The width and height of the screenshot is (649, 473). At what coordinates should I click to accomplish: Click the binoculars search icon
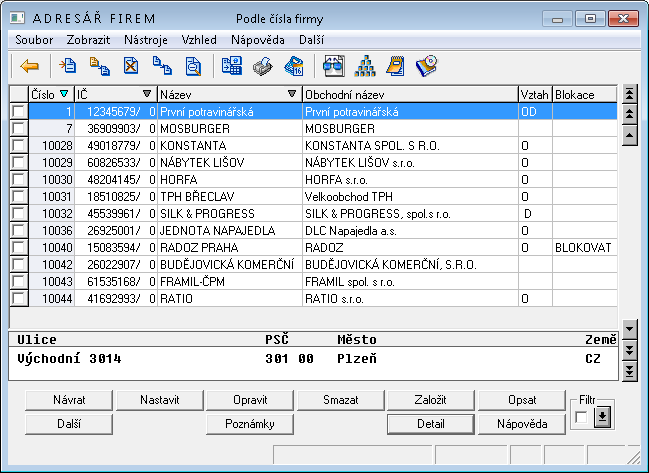pyautogui.click(x=333, y=67)
